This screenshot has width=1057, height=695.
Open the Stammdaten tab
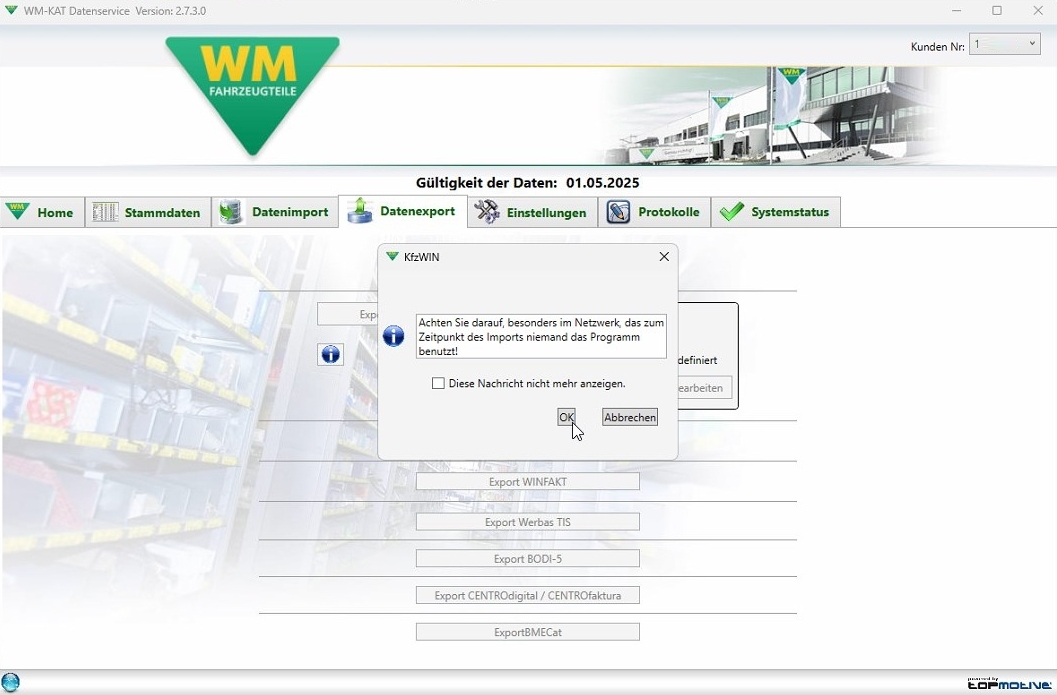coord(148,212)
